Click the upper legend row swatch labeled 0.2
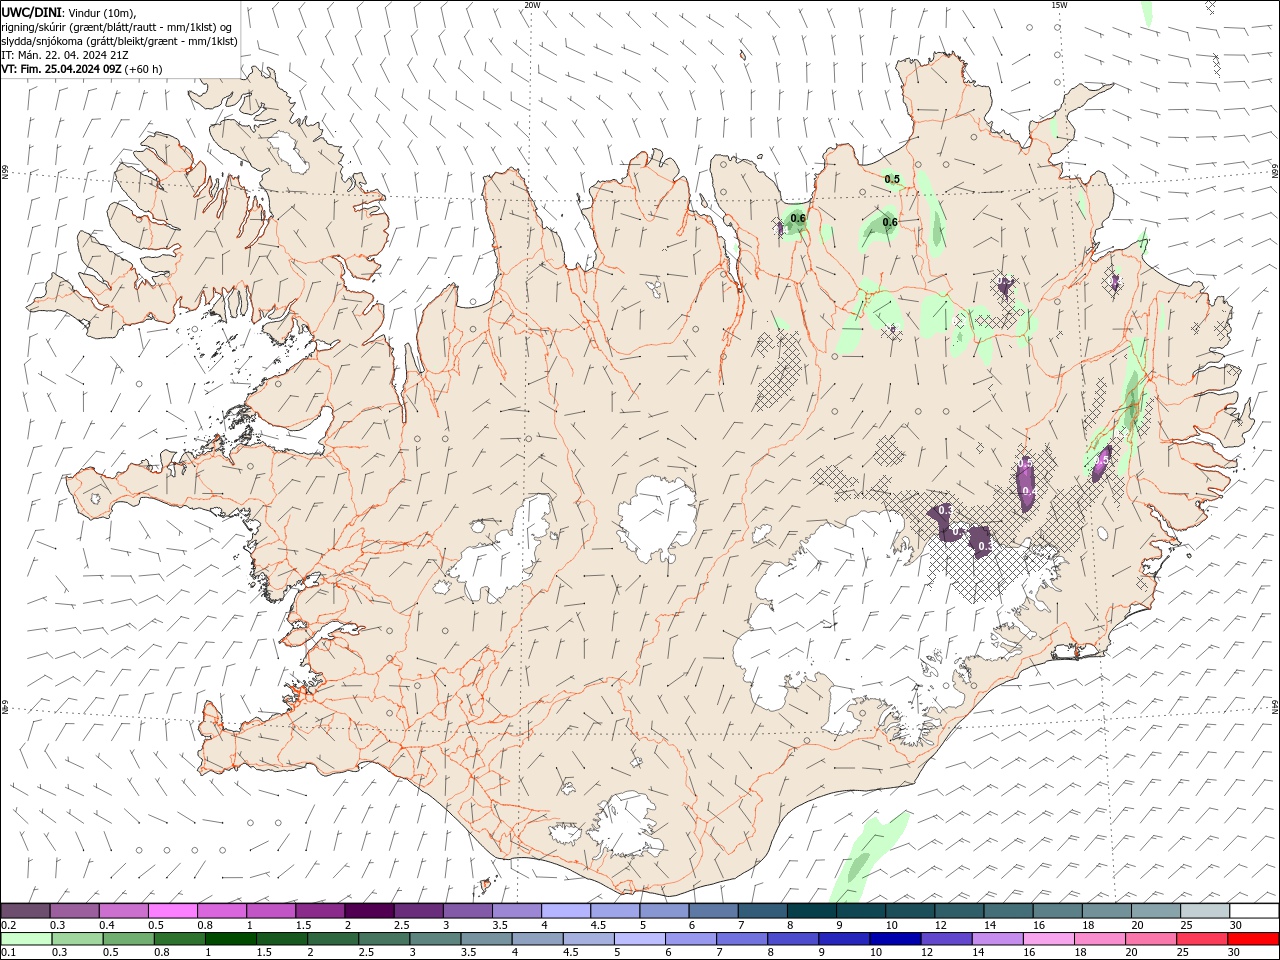Screen dimensions: 1280x960 (x=25, y=911)
